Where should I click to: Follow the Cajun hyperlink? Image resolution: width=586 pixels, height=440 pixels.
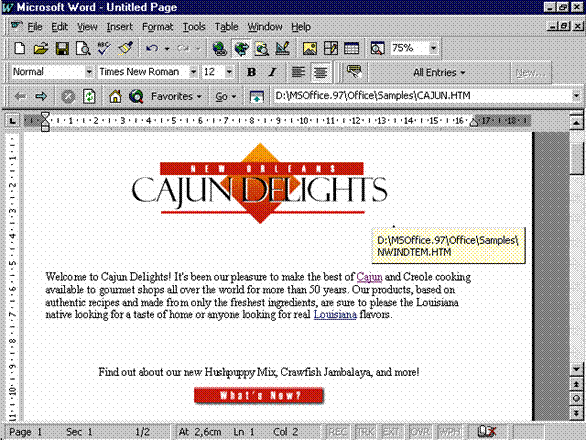click(369, 277)
